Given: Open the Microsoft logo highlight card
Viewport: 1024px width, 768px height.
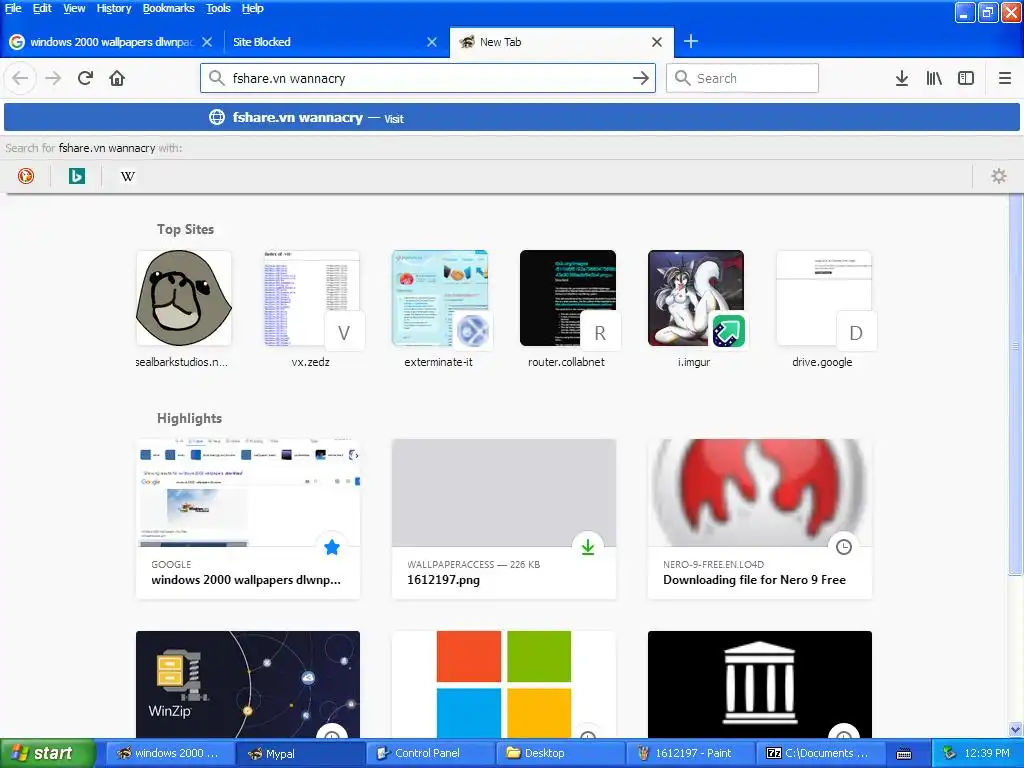Looking at the screenshot, I should click(x=504, y=684).
